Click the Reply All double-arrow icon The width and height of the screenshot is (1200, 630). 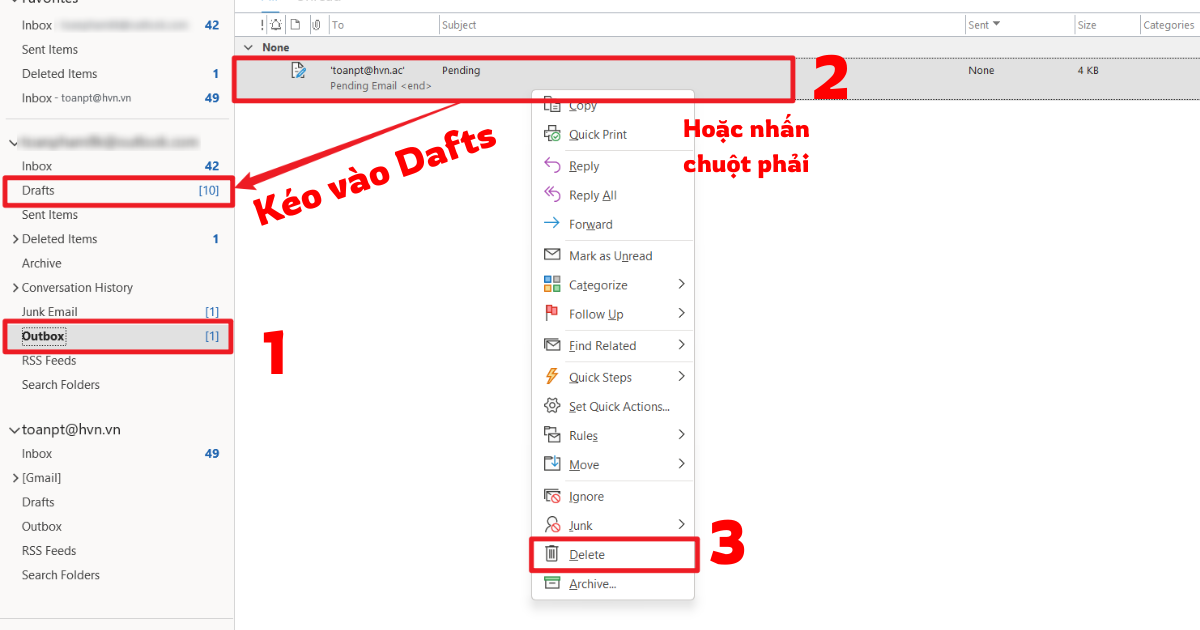tap(552, 195)
